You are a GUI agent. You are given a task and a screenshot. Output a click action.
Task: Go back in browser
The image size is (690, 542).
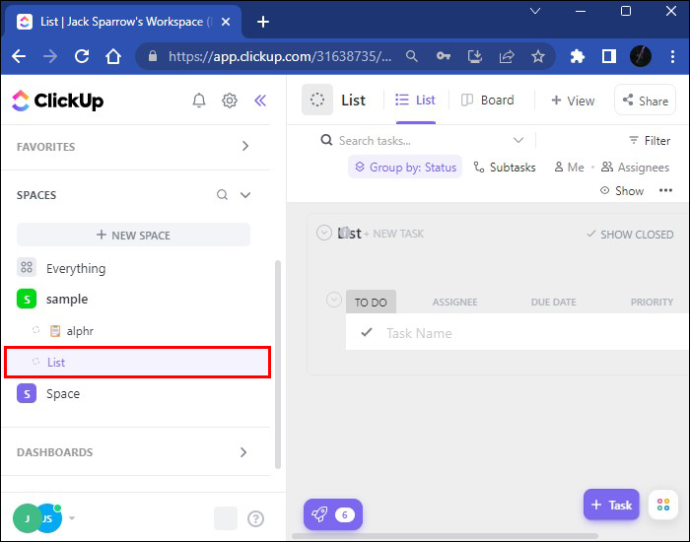coord(18,56)
